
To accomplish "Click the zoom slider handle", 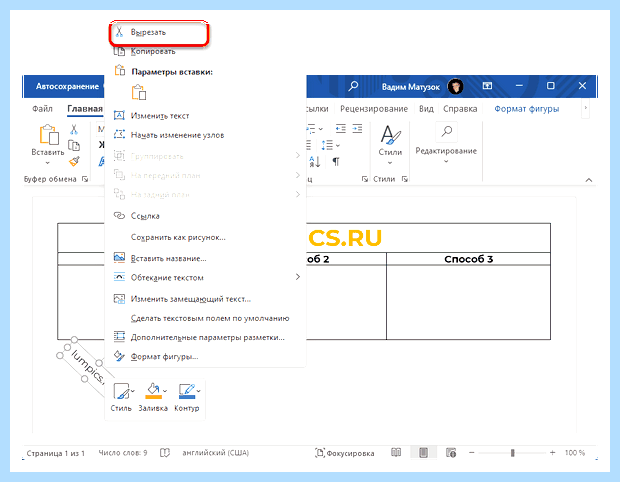I will 512,453.
